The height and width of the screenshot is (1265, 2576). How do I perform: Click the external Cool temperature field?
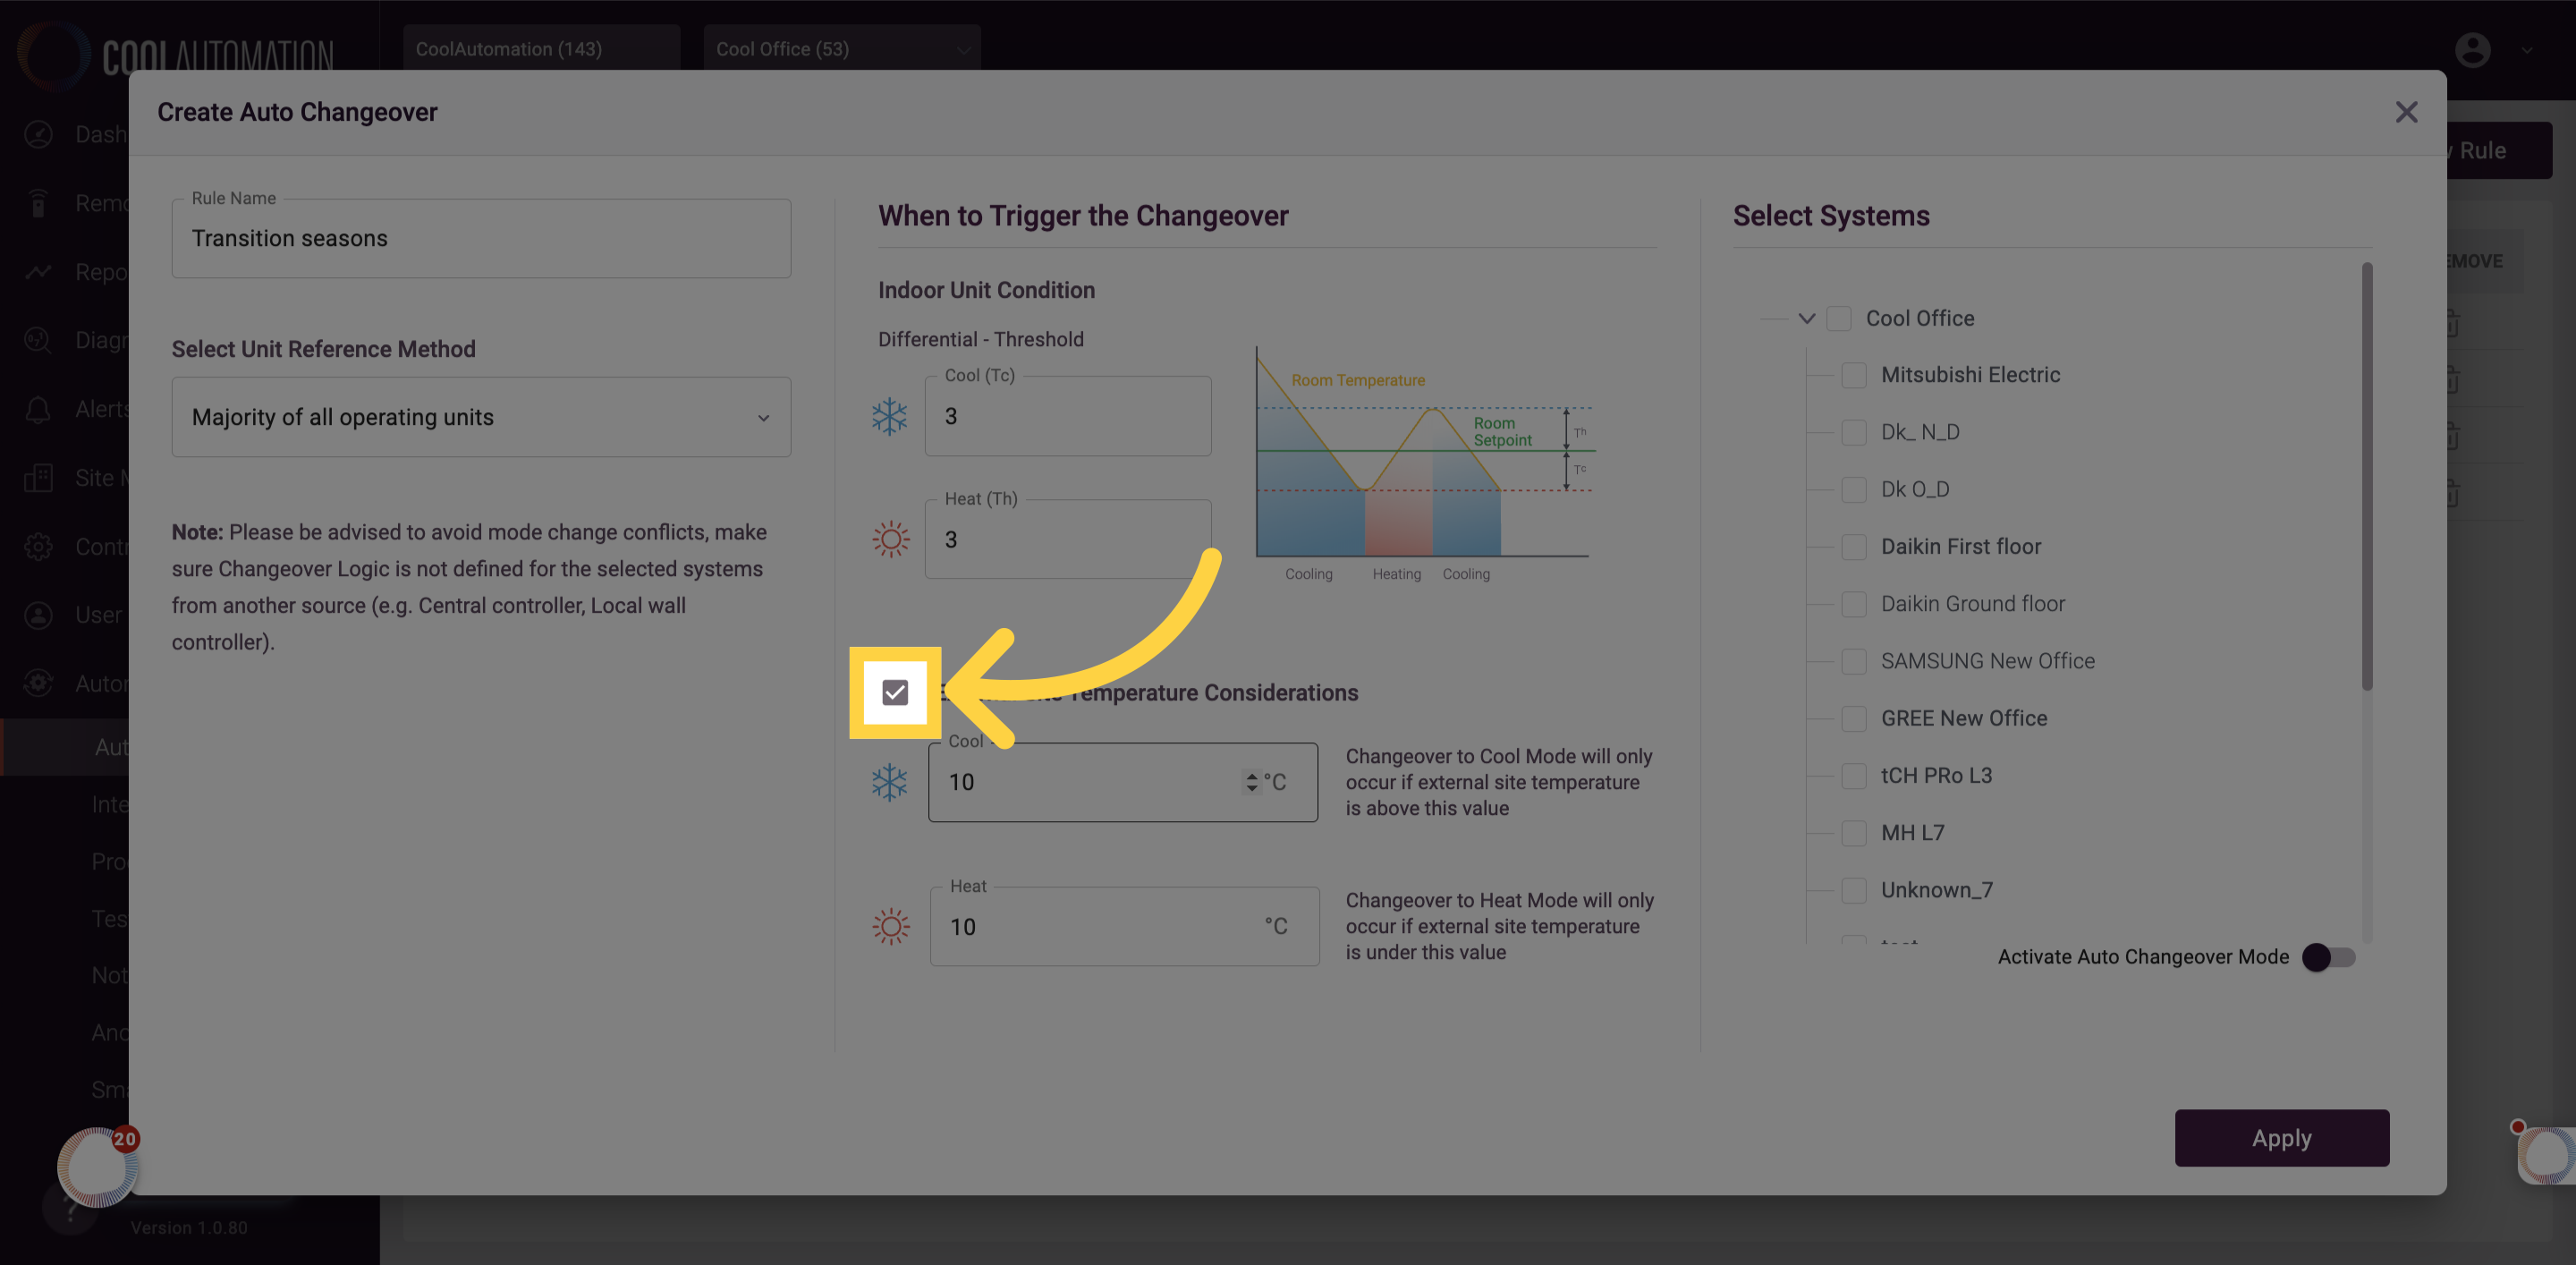1122,782
